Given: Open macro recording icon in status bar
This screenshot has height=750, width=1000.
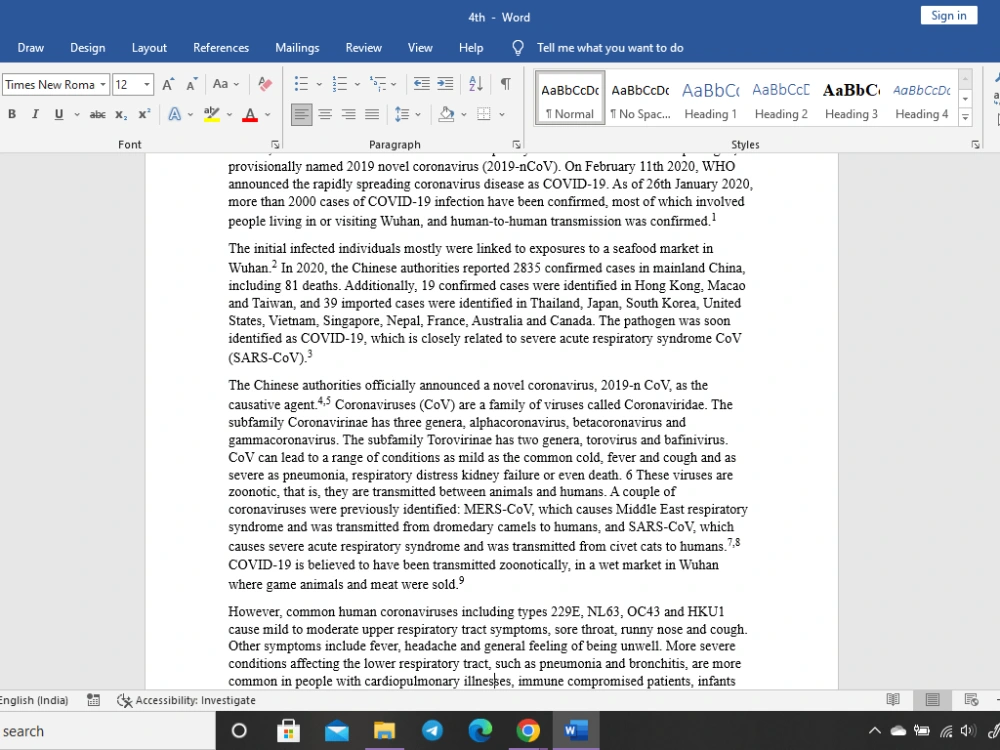Looking at the screenshot, I should point(93,700).
